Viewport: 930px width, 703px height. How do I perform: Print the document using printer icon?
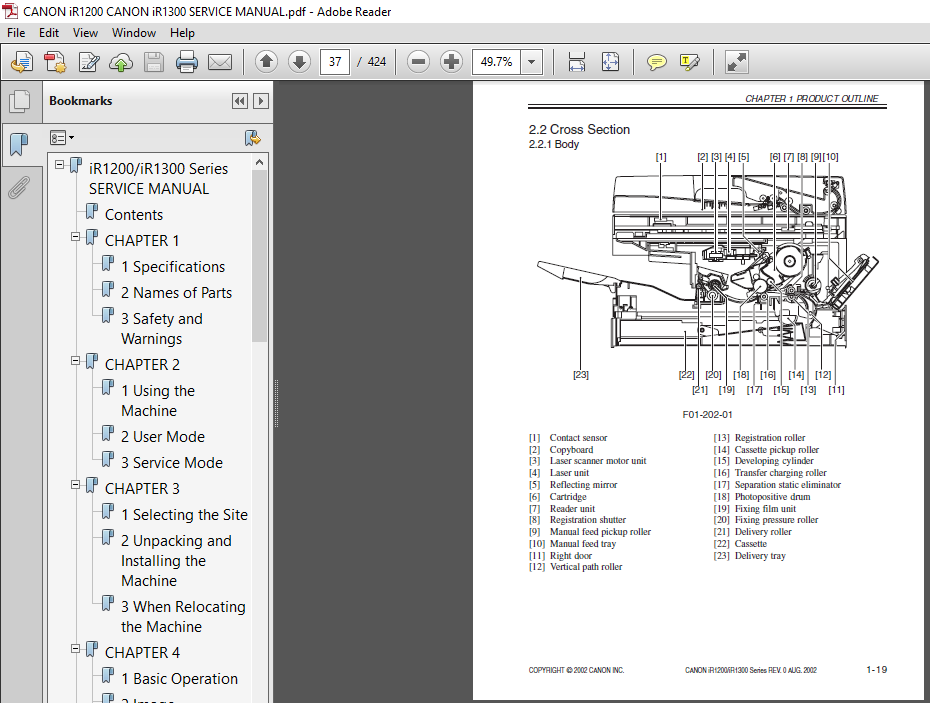(187, 62)
